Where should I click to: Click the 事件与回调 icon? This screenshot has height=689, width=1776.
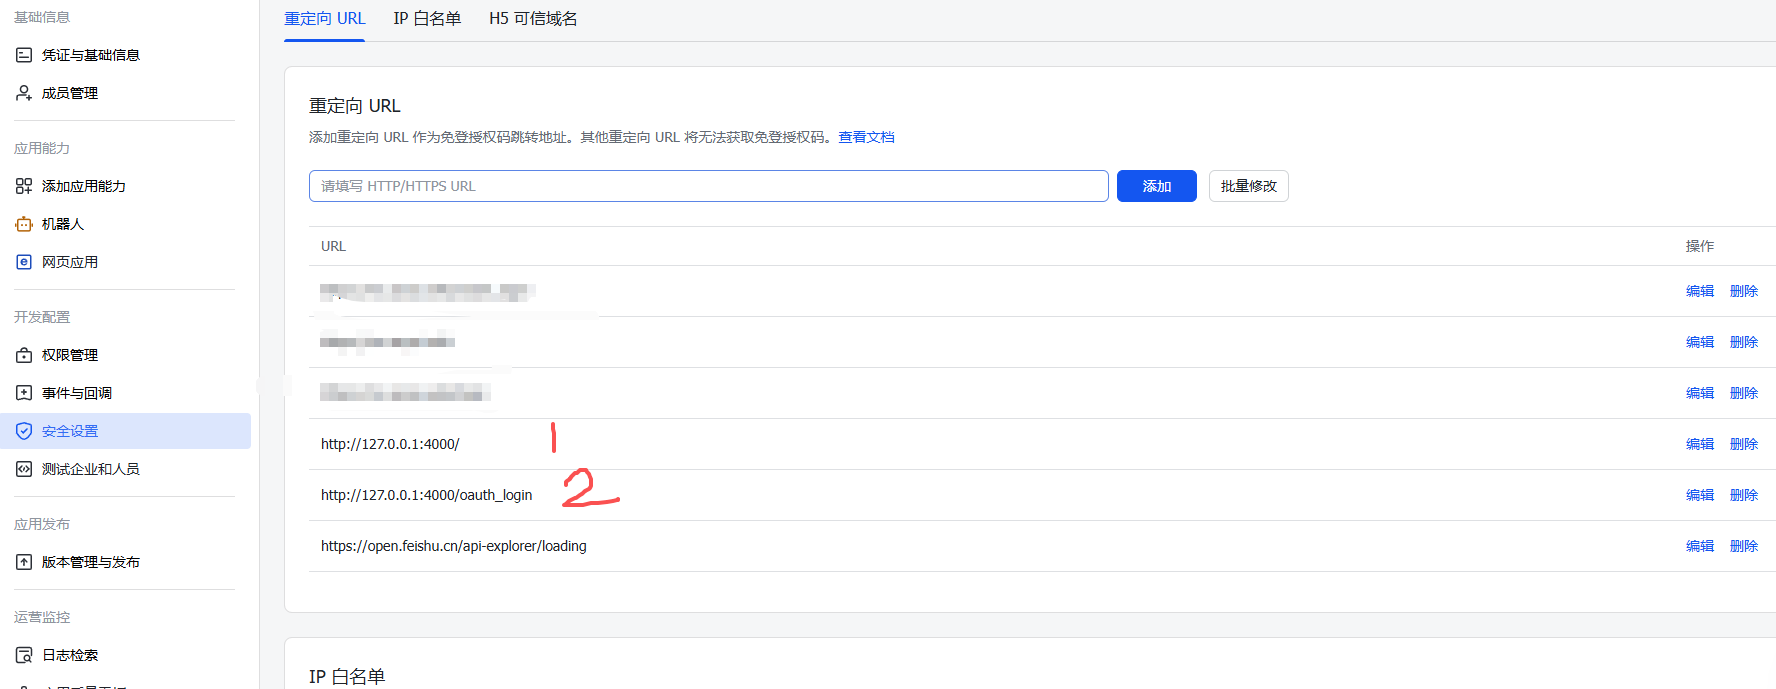tap(24, 393)
